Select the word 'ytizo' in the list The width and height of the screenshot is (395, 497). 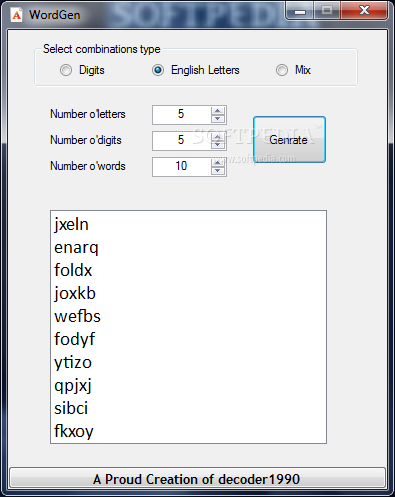(x=73, y=362)
